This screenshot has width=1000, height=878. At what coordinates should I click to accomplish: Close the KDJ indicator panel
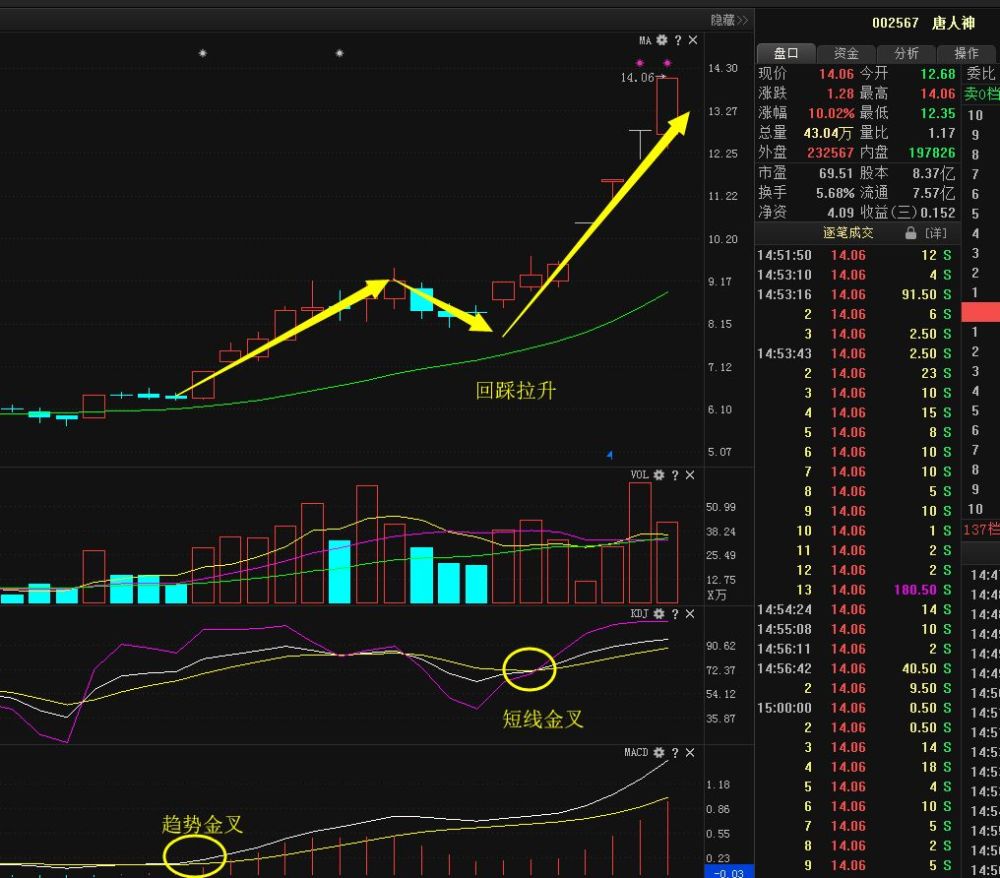pos(690,614)
